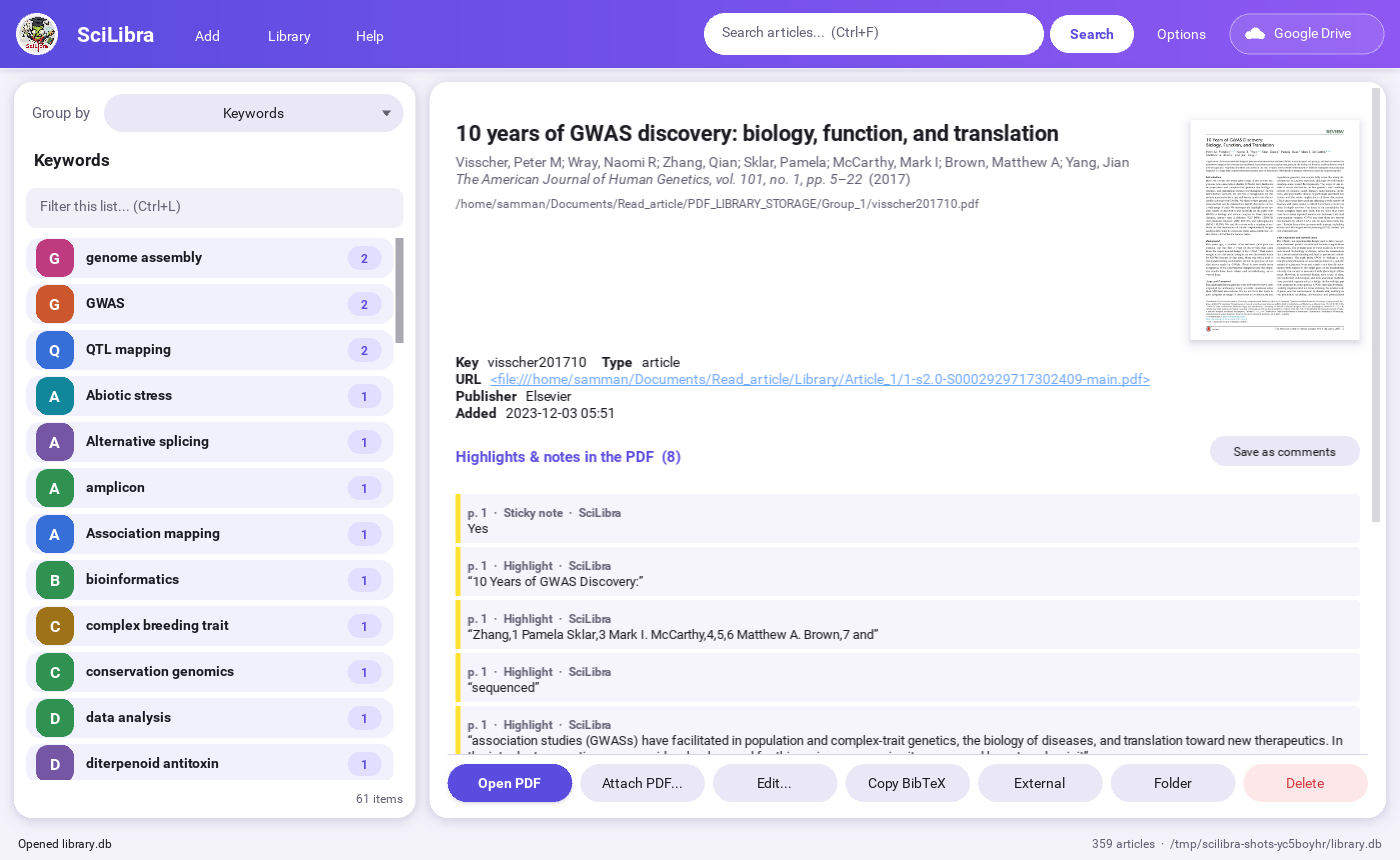Click the article first-page thumbnail
Viewport: 1400px width, 860px height.
1275,230
